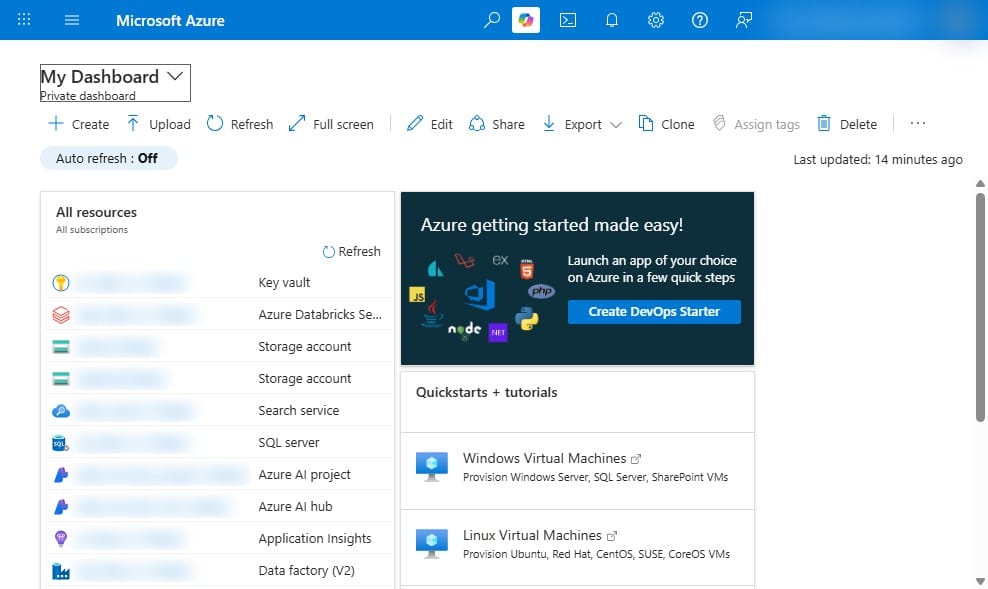Viewport: 988px width, 589px height.
Task: Click Share in the toolbar
Action: [x=497, y=124]
